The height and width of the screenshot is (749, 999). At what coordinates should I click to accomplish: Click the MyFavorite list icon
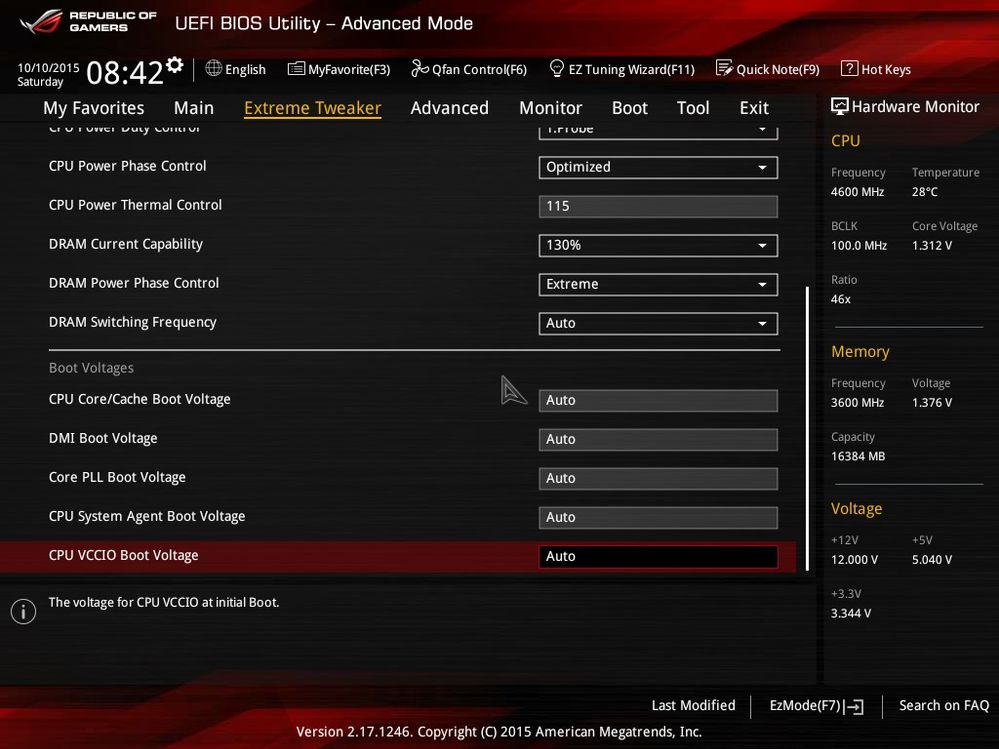point(296,69)
